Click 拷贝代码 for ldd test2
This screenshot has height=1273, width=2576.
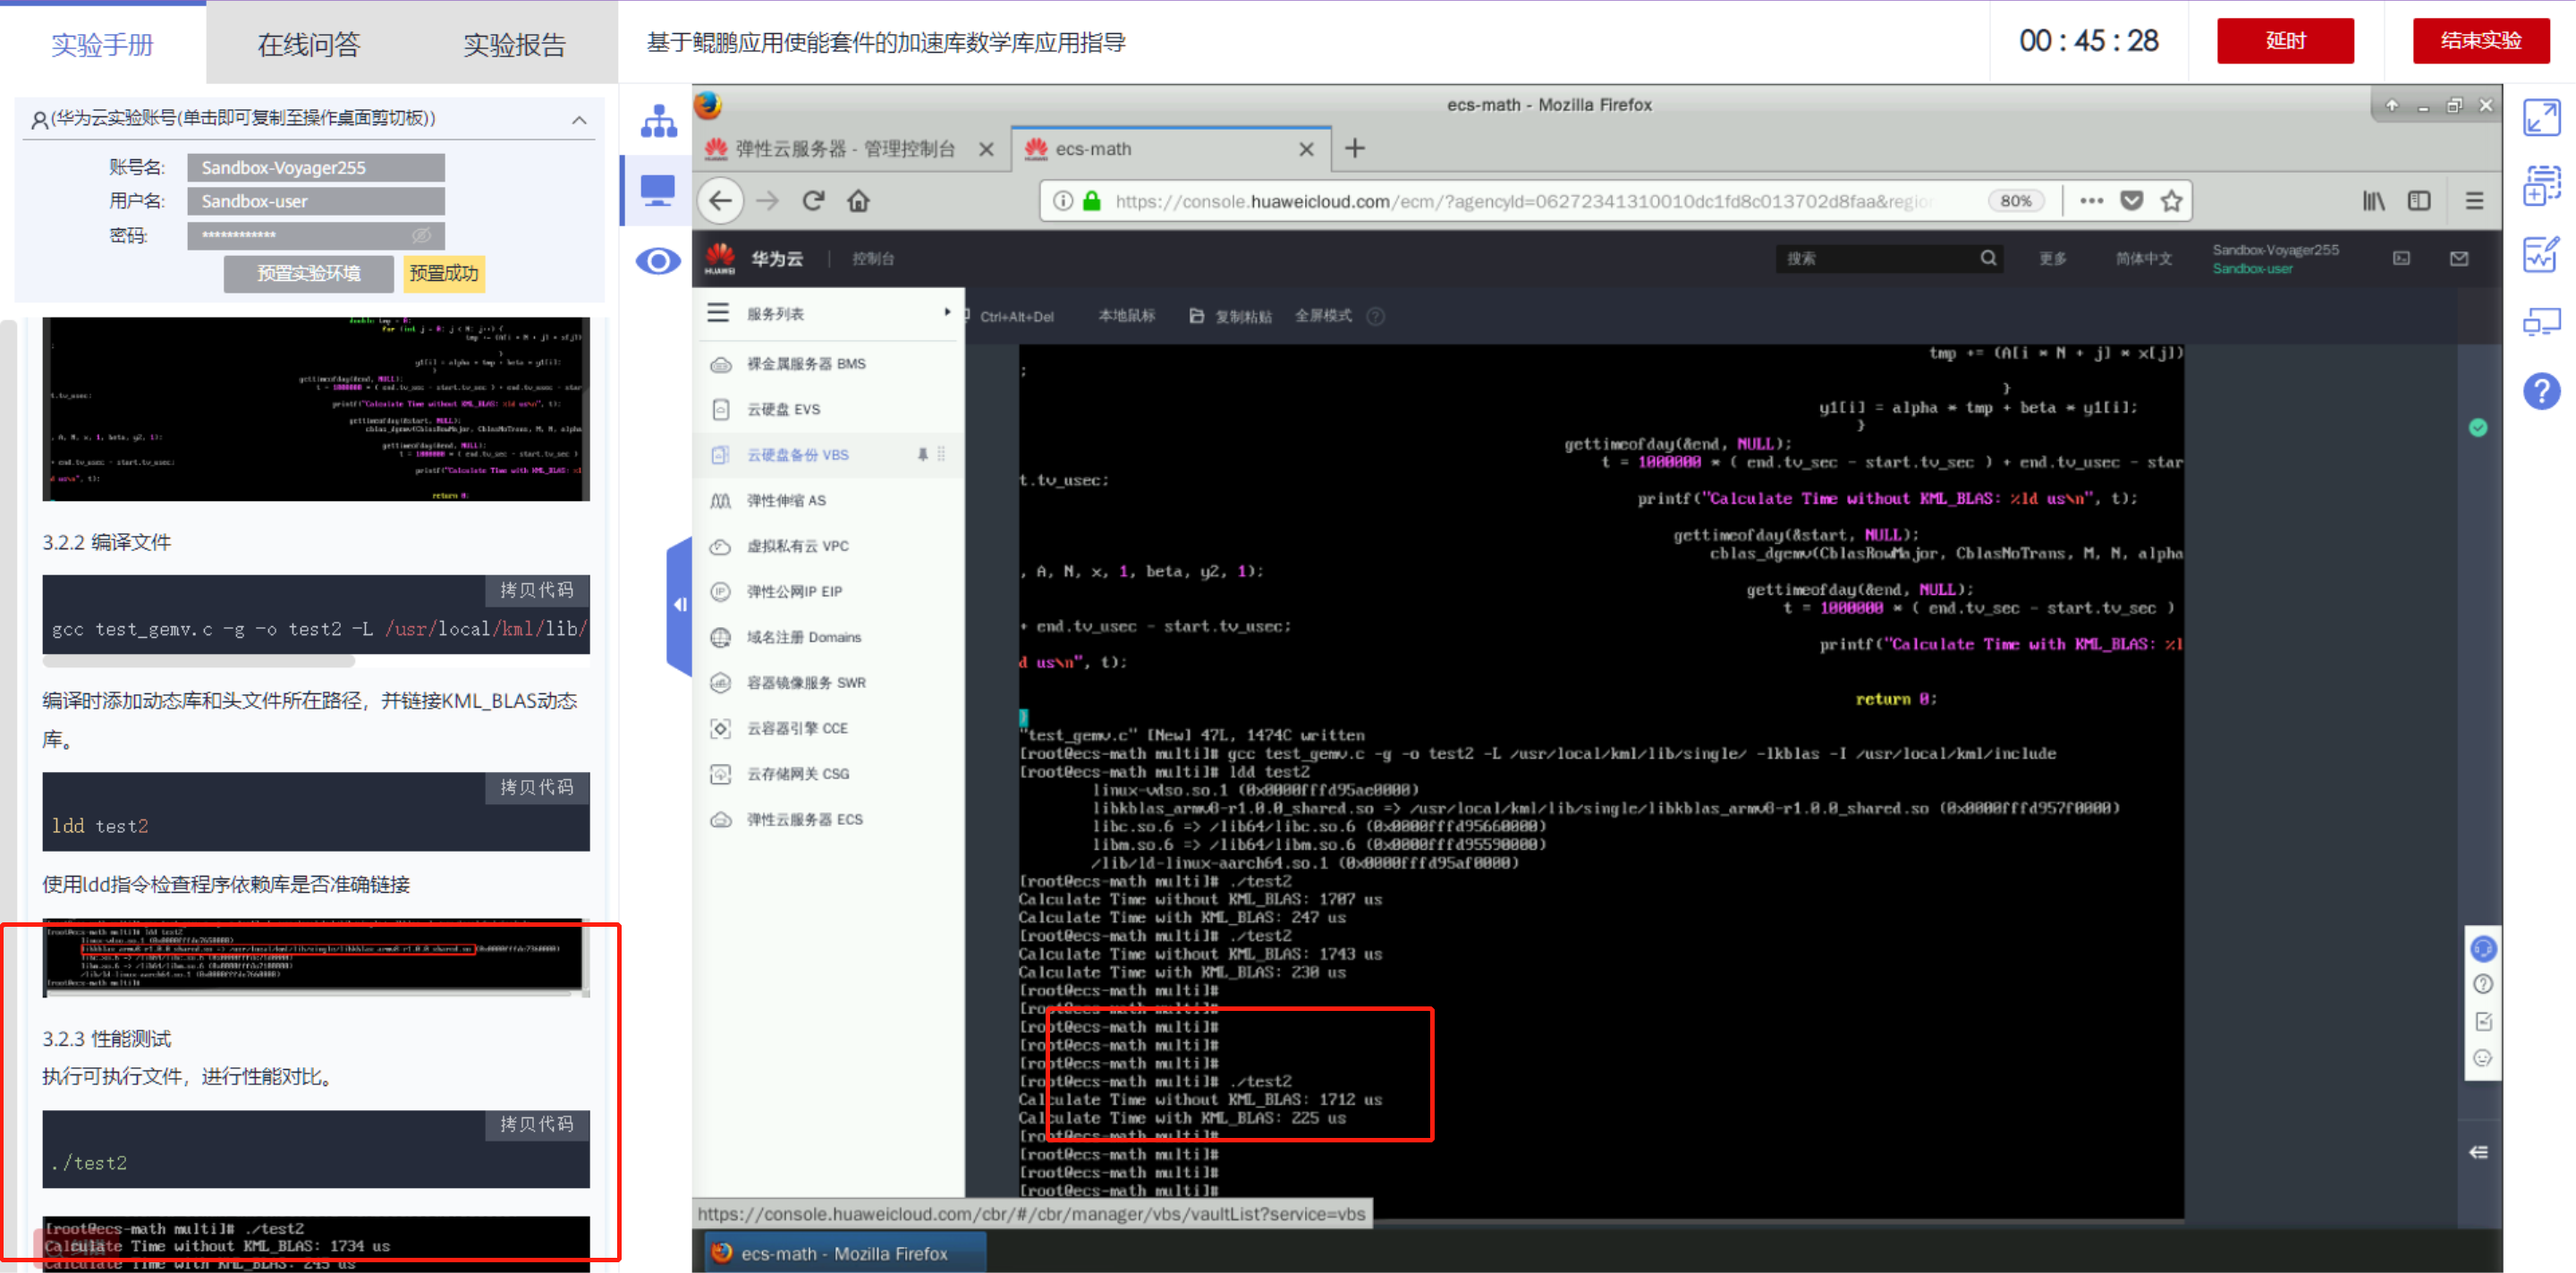click(x=537, y=787)
